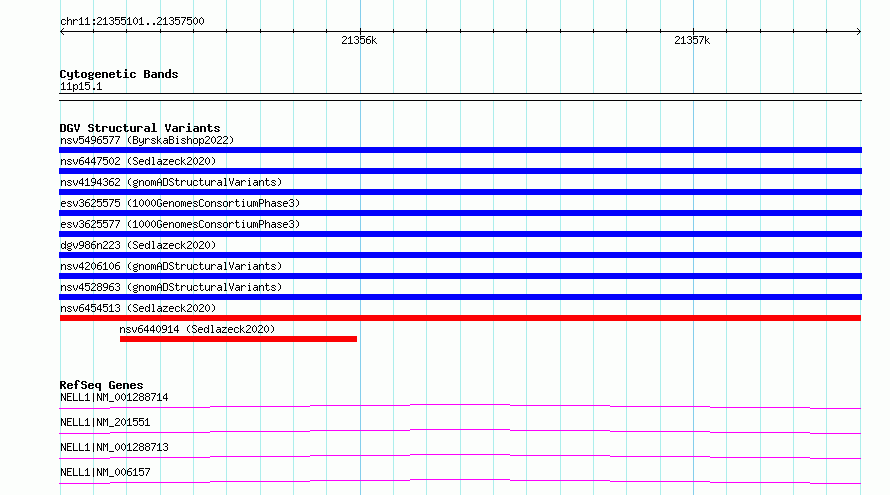Click the 11p15.1 band label
Image resolution: width=890 pixels, height=495 pixels.
point(81,86)
